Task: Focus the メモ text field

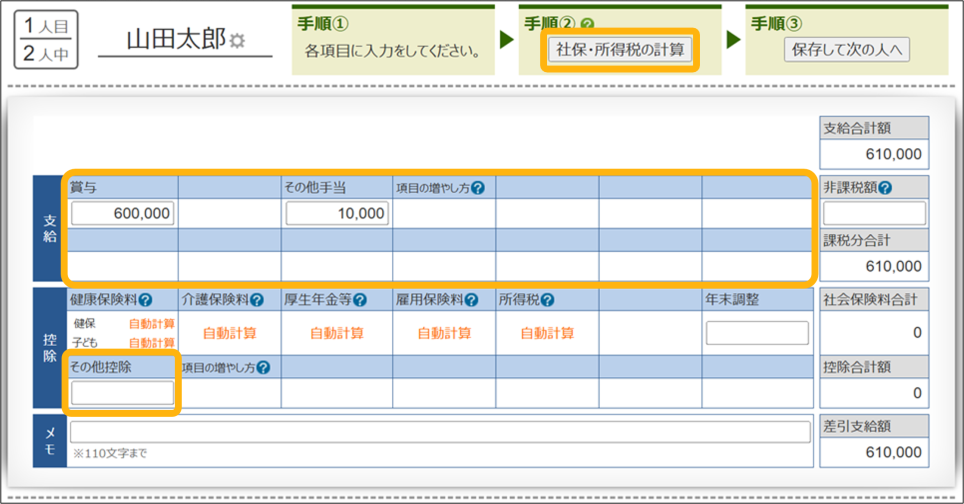Action: [x=439, y=432]
